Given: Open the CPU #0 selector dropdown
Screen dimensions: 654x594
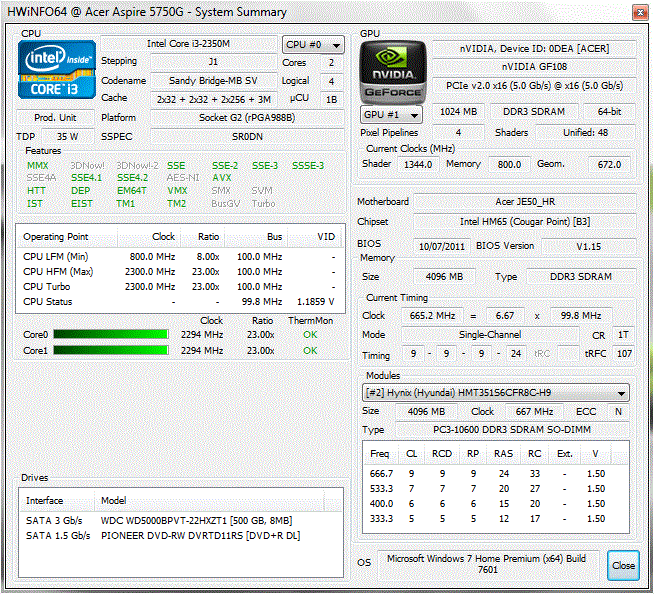Looking at the screenshot, I should coord(313,45).
